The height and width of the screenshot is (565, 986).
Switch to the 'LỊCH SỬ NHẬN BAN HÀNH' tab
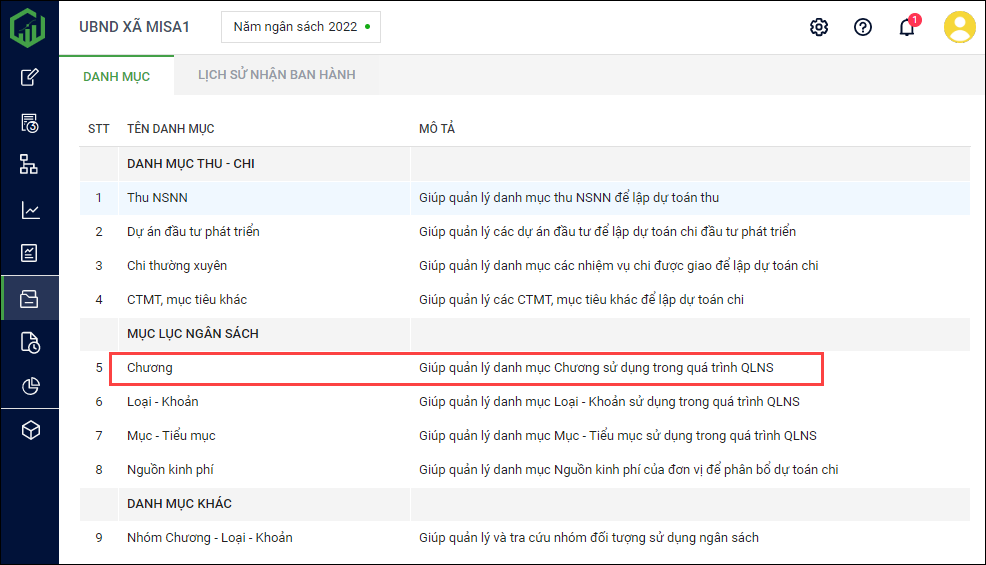tap(276, 75)
